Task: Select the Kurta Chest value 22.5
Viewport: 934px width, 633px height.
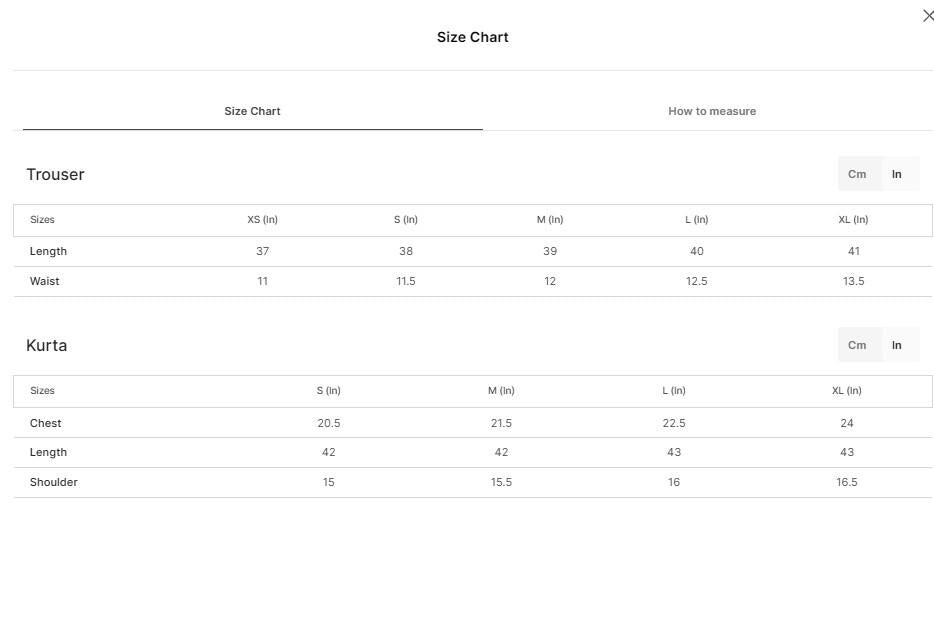Action: pos(674,423)
